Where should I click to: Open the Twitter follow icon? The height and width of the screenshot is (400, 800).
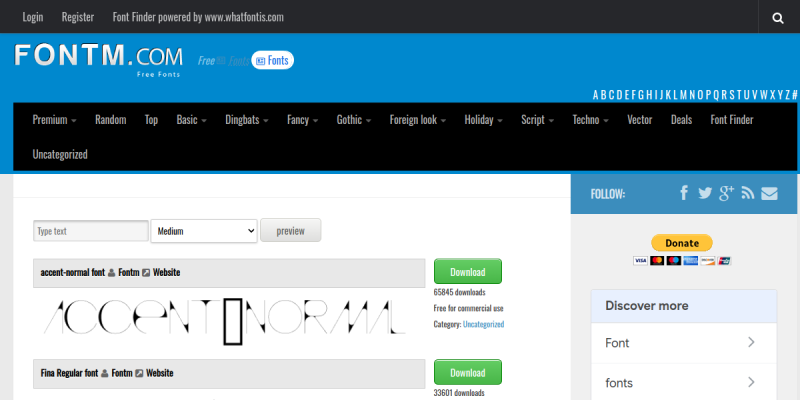(705, 193)
